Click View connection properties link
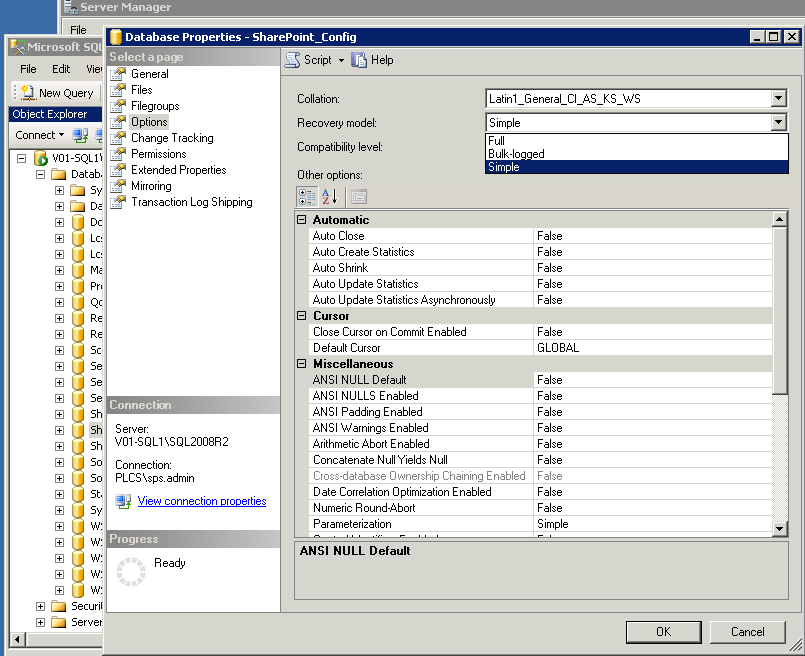 (201, 501)
